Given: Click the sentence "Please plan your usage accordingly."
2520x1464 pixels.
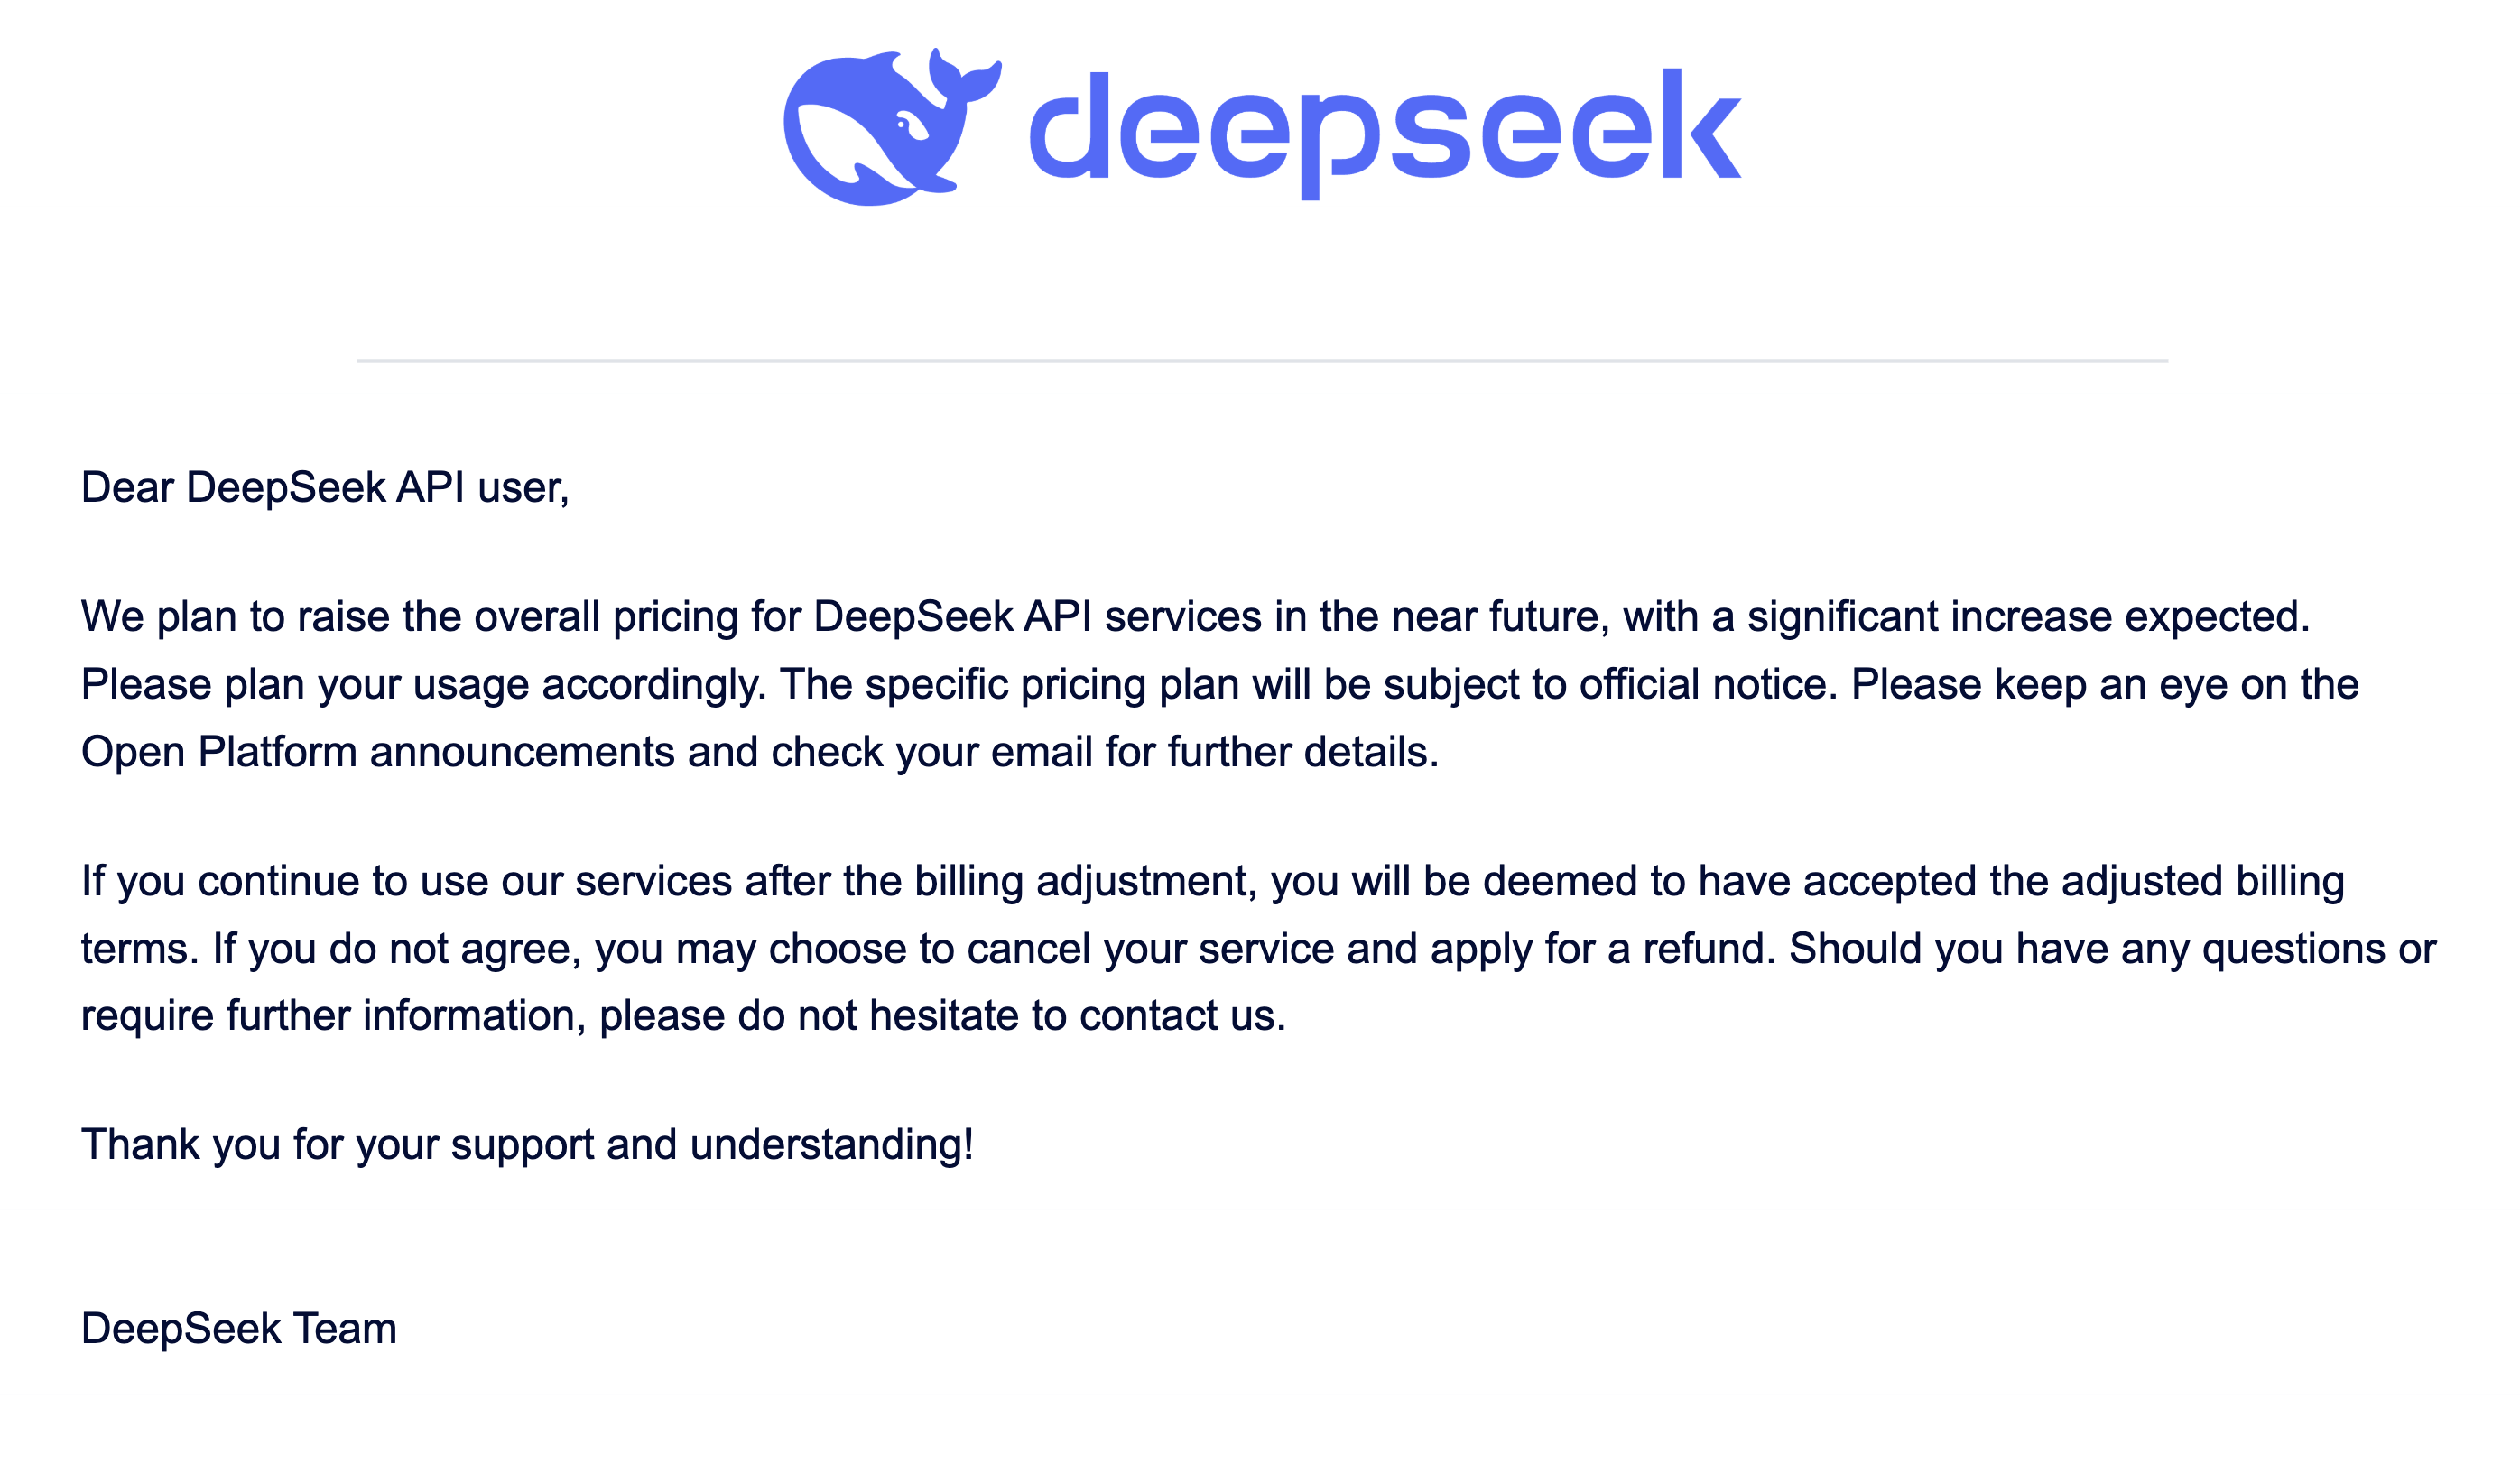Looking at the screenshot, I should pyautogui.click(x=424, y=685).
